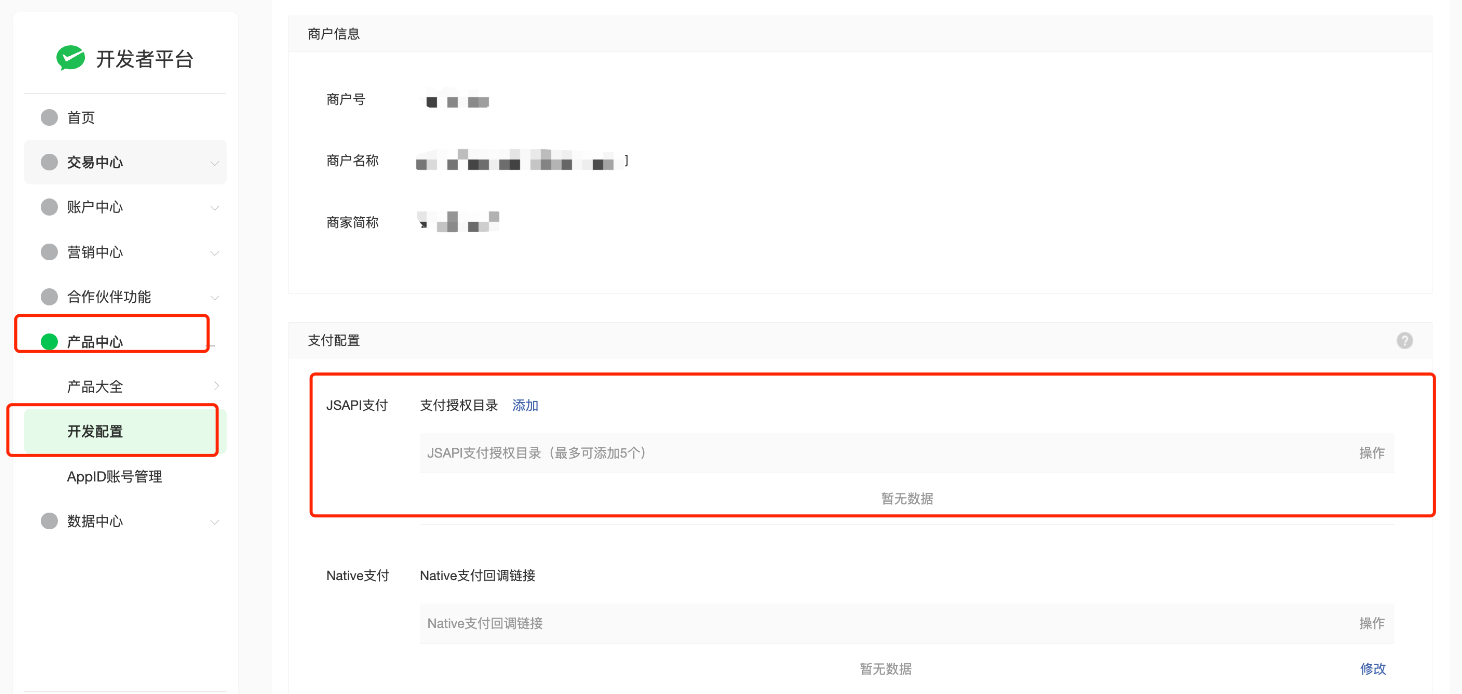Open AppID账号管理 menu item

coord(114,477)
